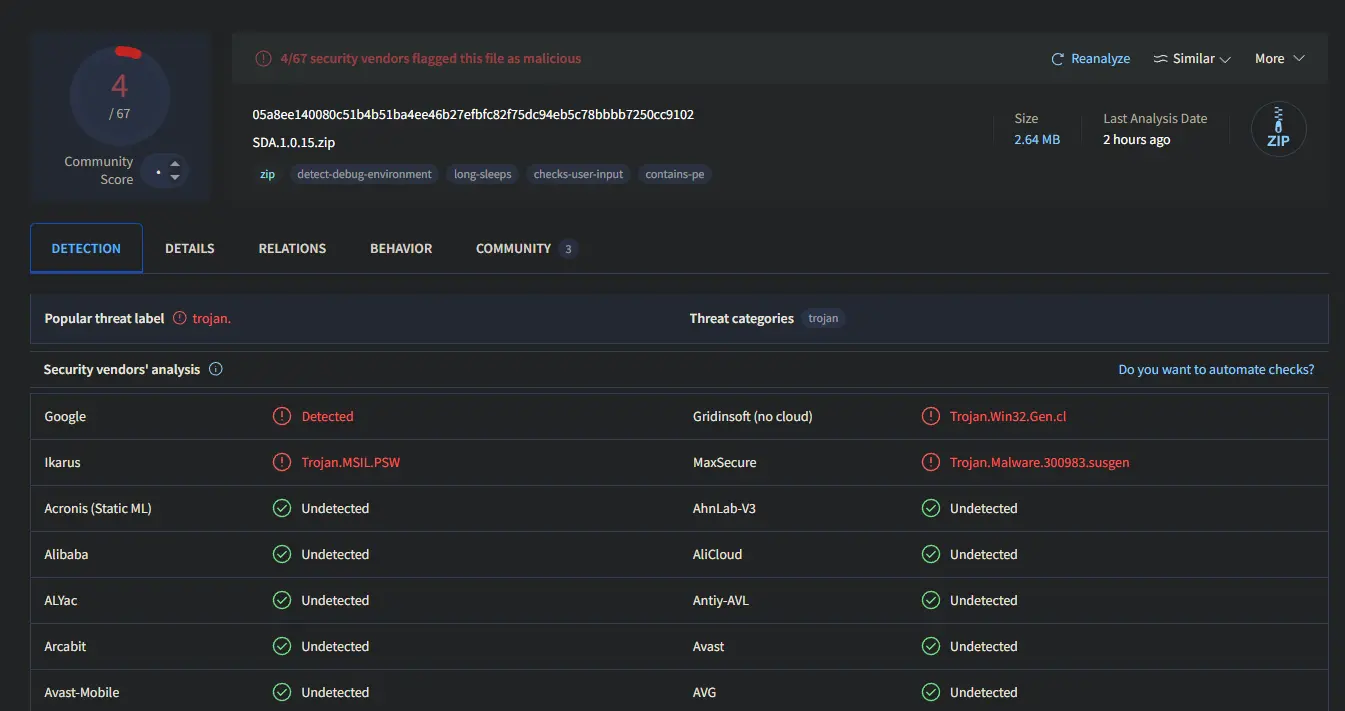1345x711 pixels.
Task: Click the detect-debug-environment tag
Action: pyautogui.click(x=364, y=174)
